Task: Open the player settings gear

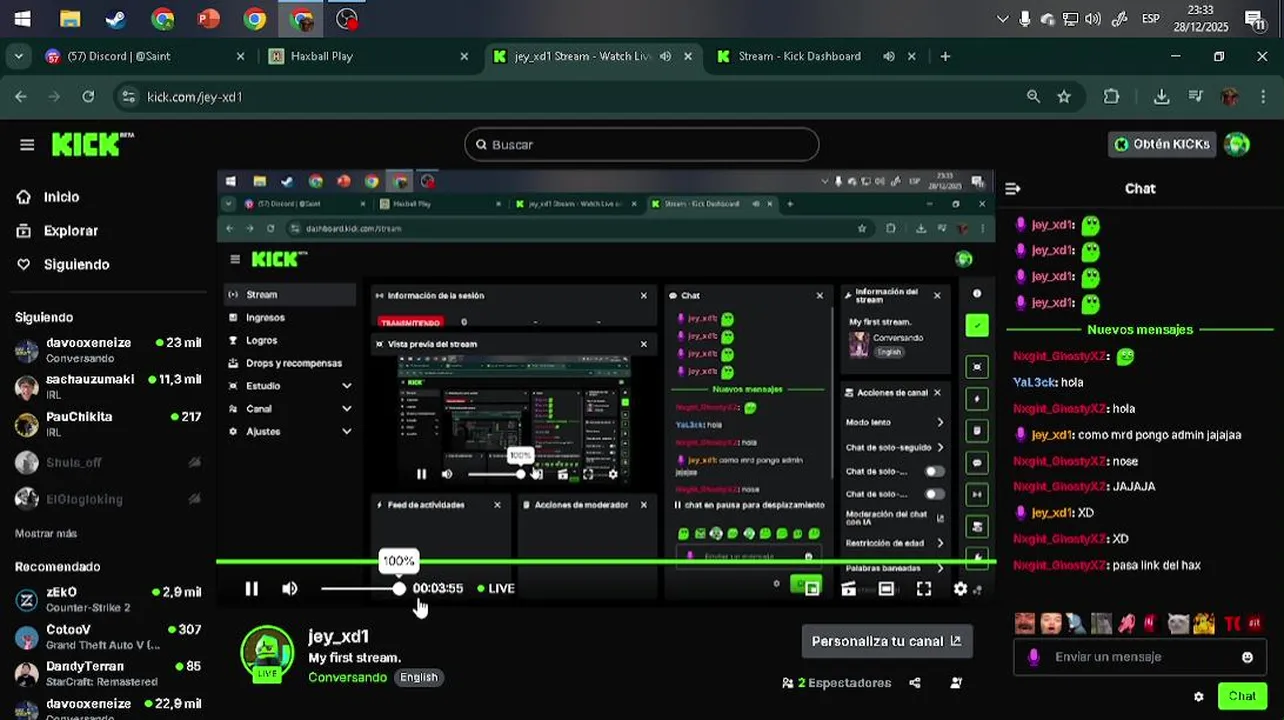Action: click(960, 589)
